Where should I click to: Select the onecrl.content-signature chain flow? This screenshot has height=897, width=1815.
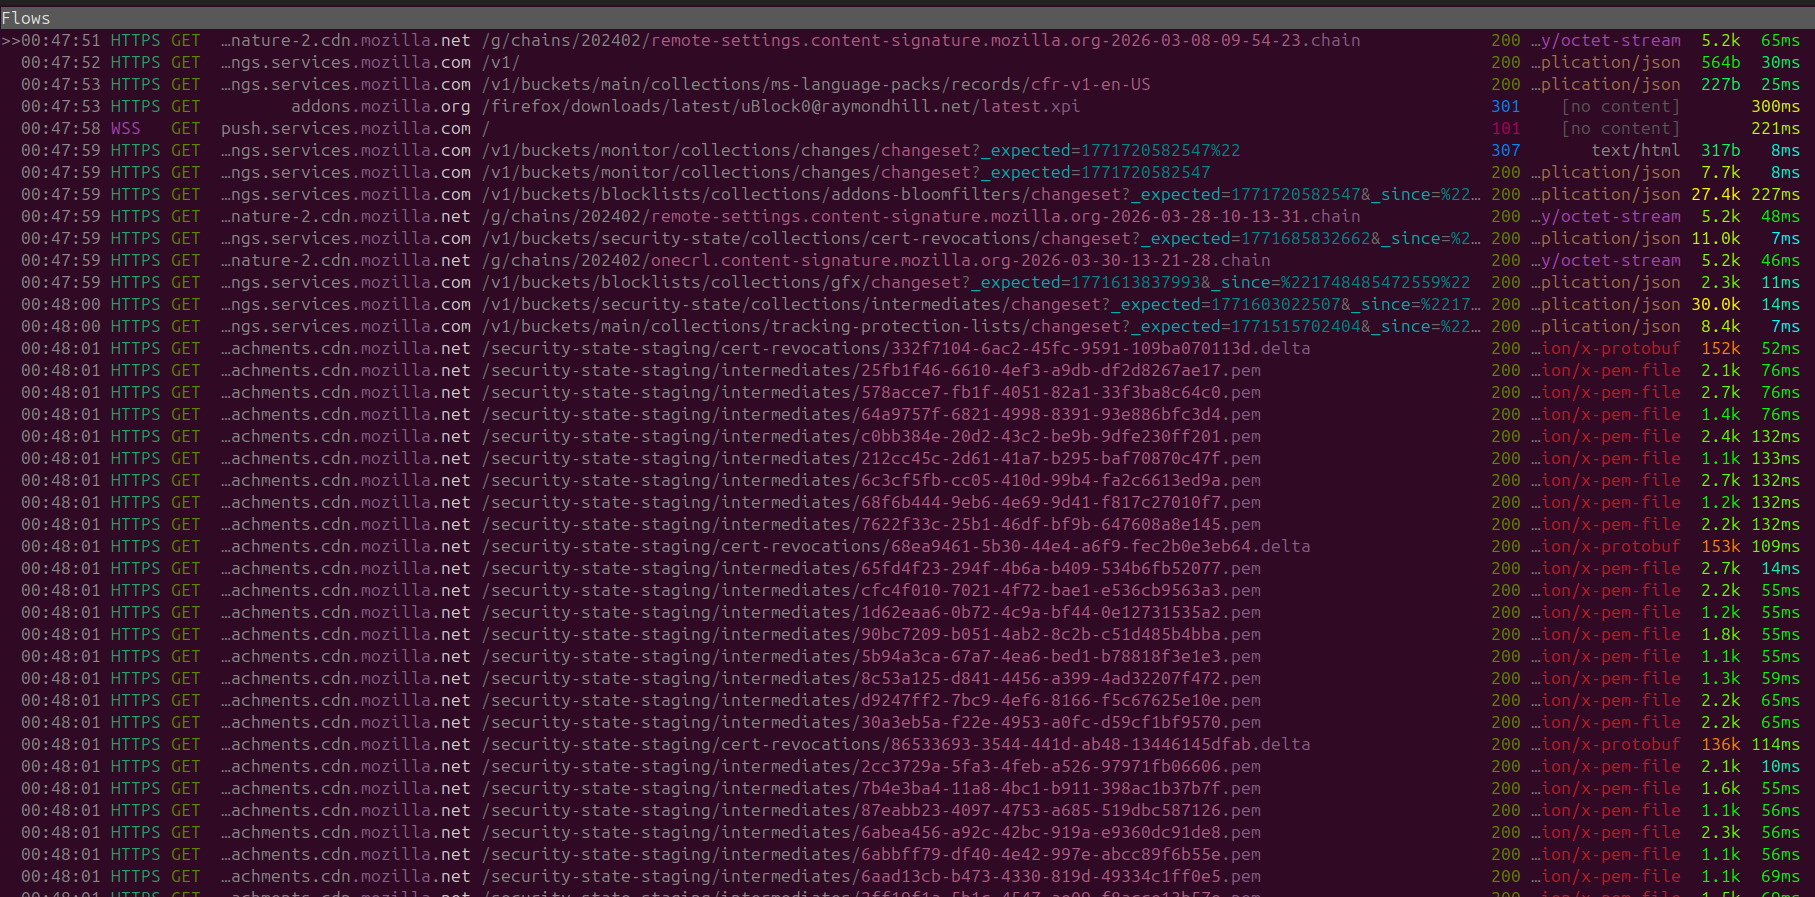coord(907,260)
